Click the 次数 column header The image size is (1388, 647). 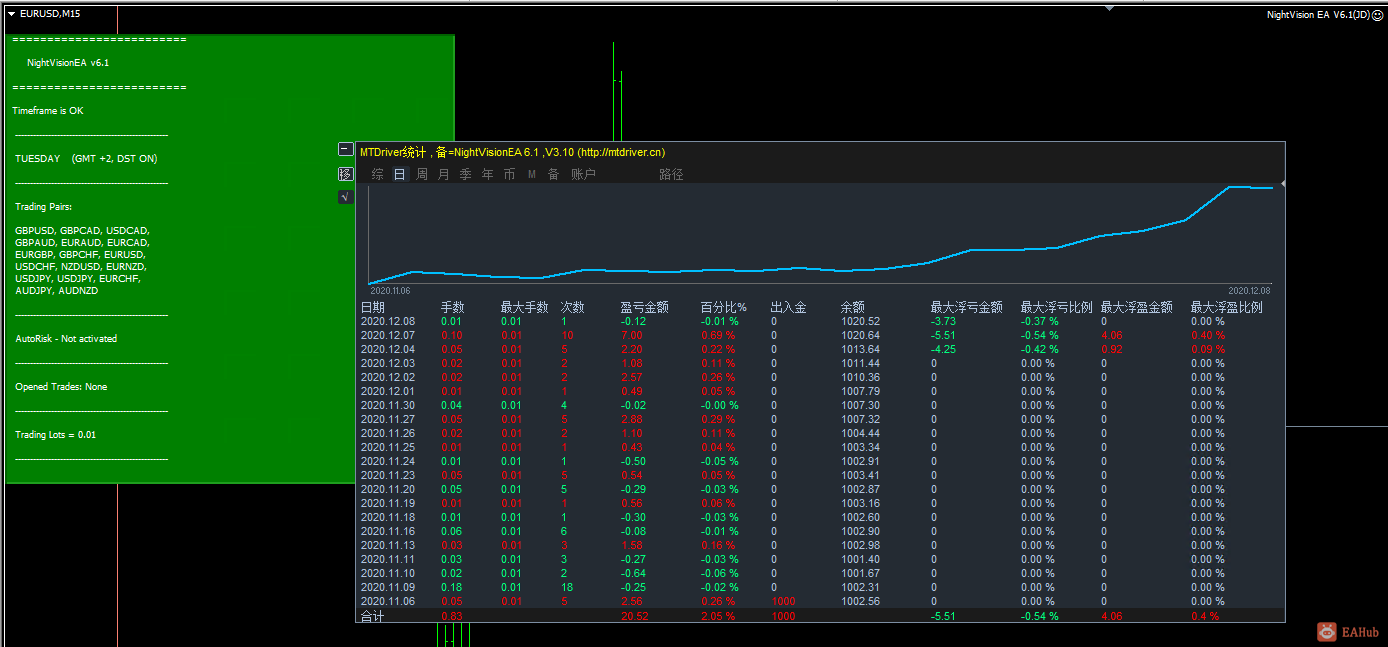click(573, 308)
